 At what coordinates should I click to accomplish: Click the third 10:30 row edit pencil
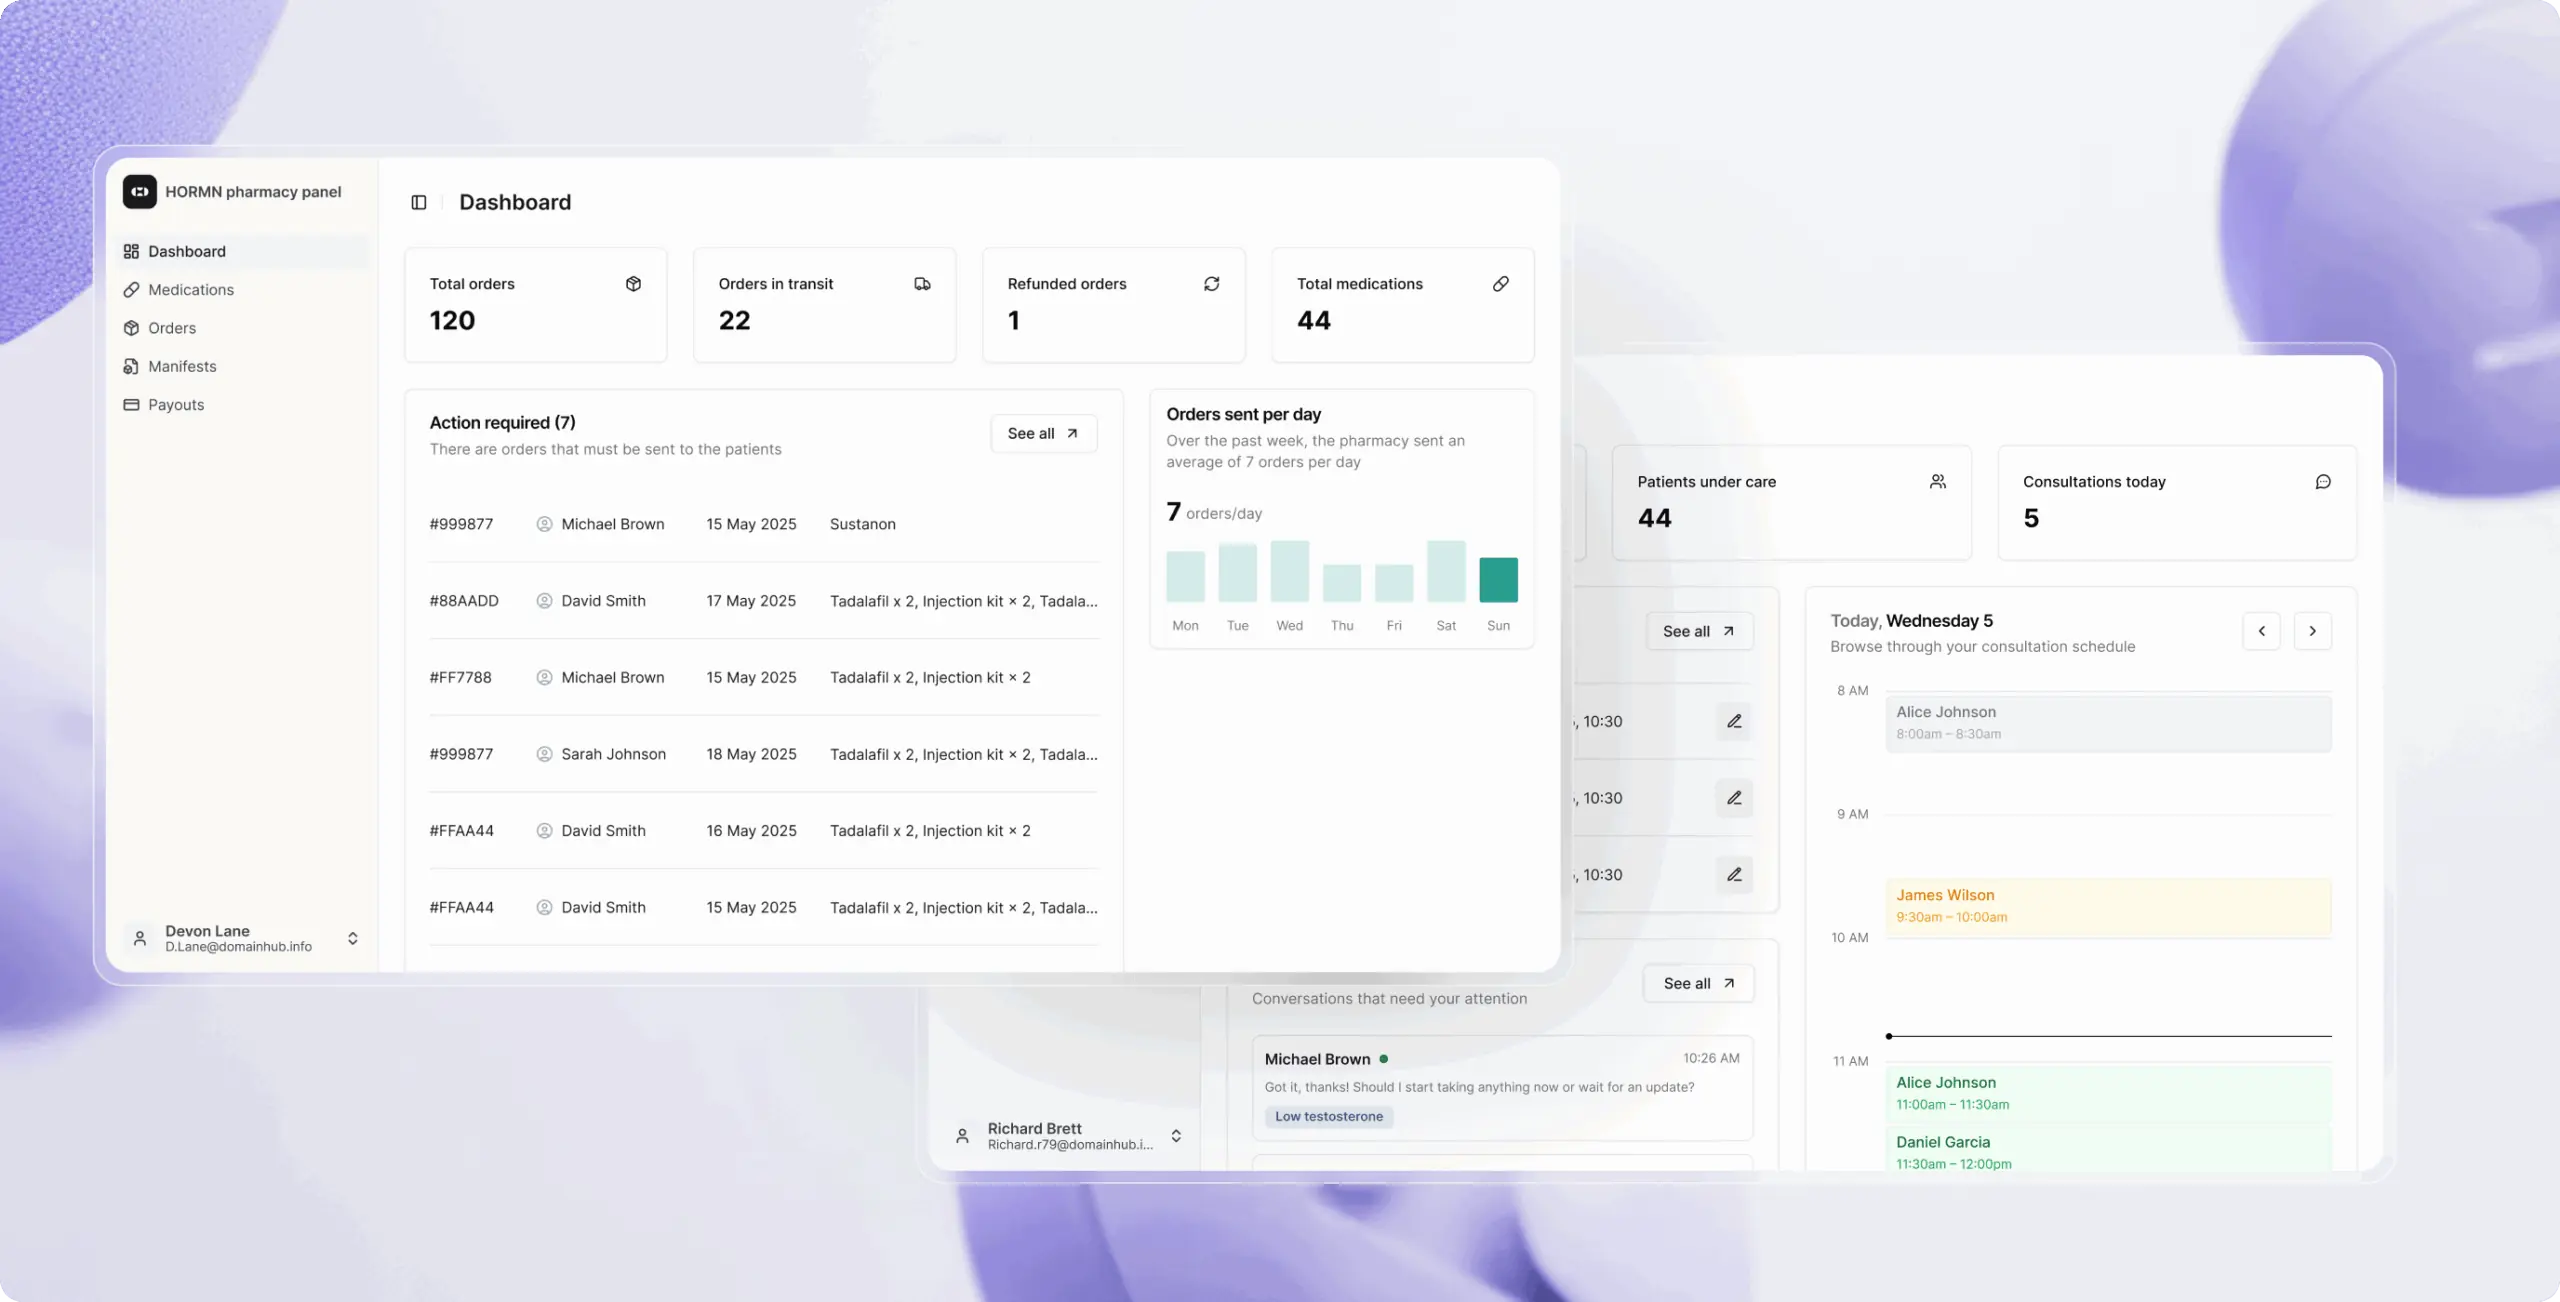click(x=1734, y=874)
